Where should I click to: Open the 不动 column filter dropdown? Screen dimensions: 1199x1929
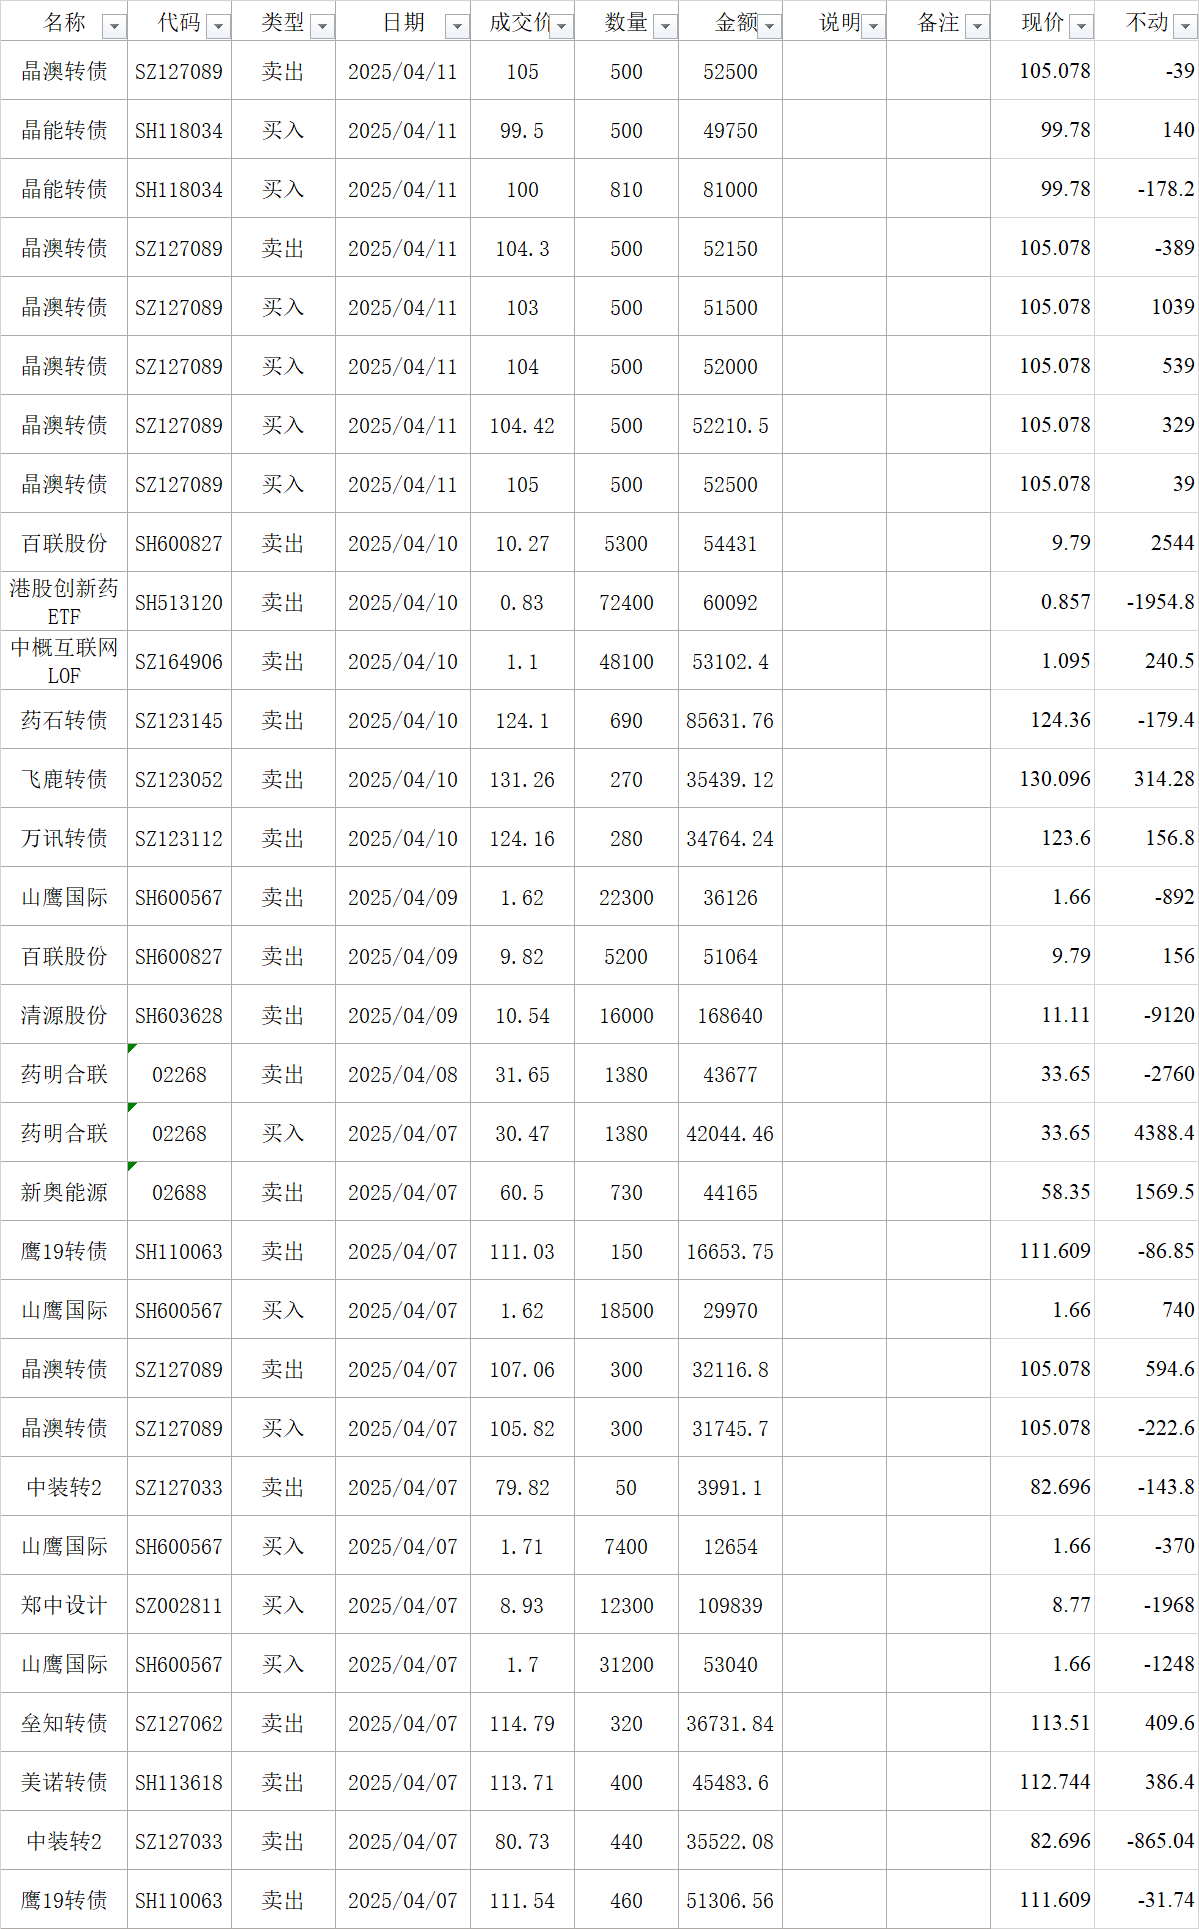[1186, 27]
